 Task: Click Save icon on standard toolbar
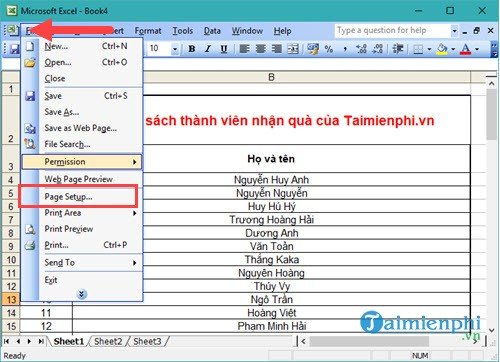tap(14, 49)
